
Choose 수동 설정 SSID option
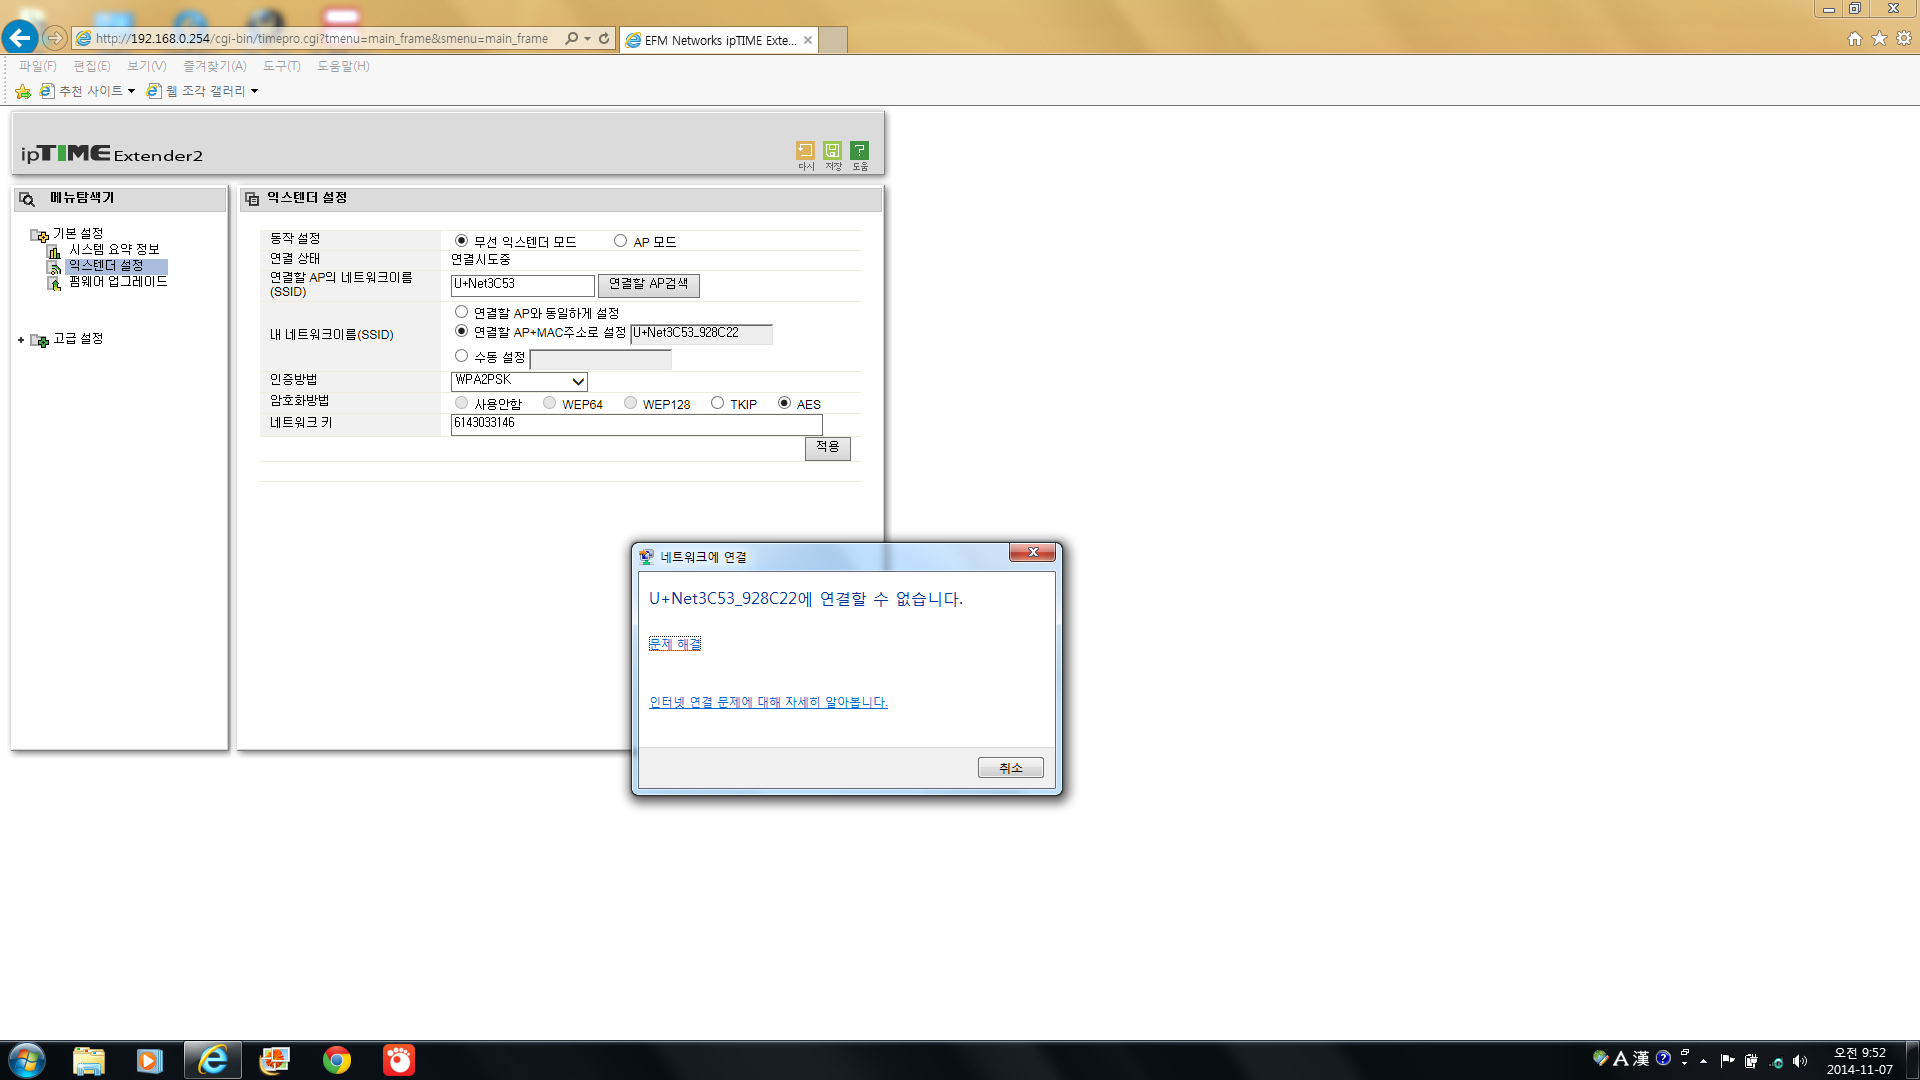coord(461,356)
